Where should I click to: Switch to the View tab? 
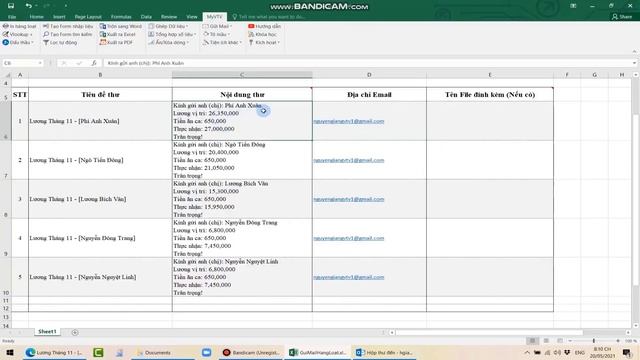[x=192, y=17]
